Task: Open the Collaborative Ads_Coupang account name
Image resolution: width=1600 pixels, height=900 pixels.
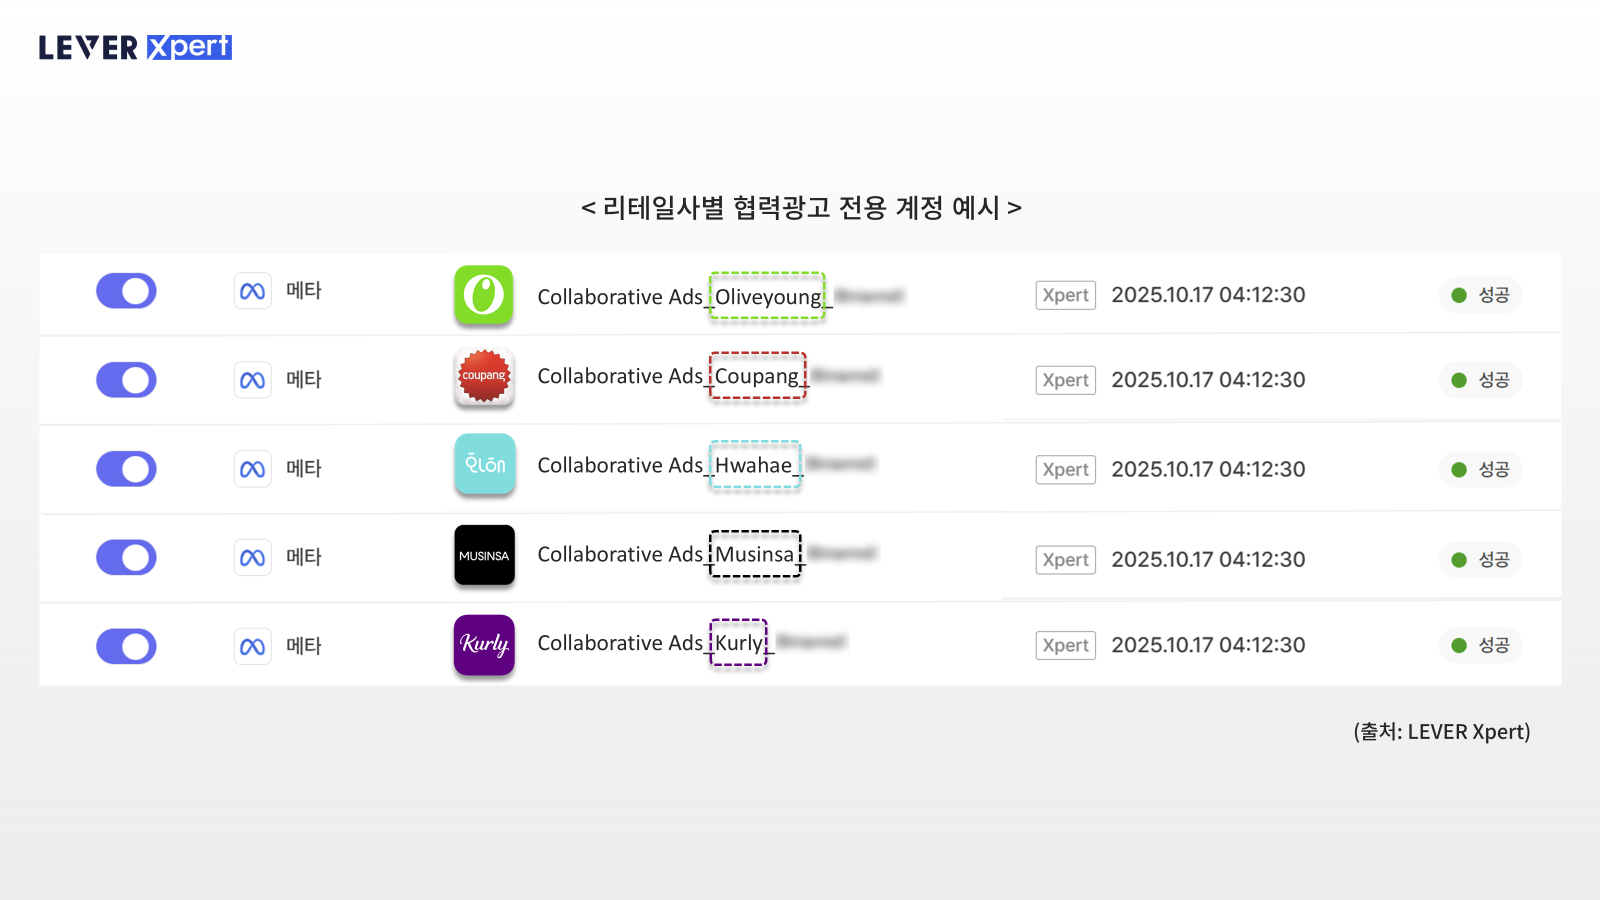Action: [x=668, y=376]
